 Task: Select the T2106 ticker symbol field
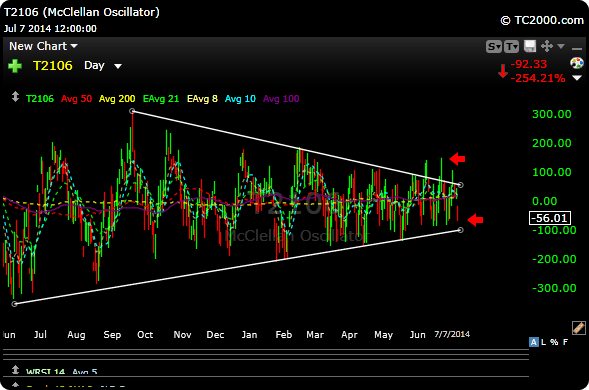[53, 66]
